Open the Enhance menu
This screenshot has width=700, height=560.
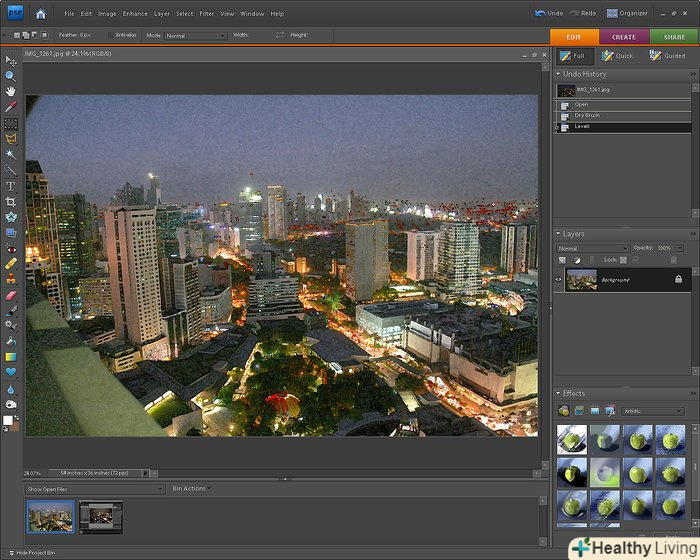coord(135,14)
